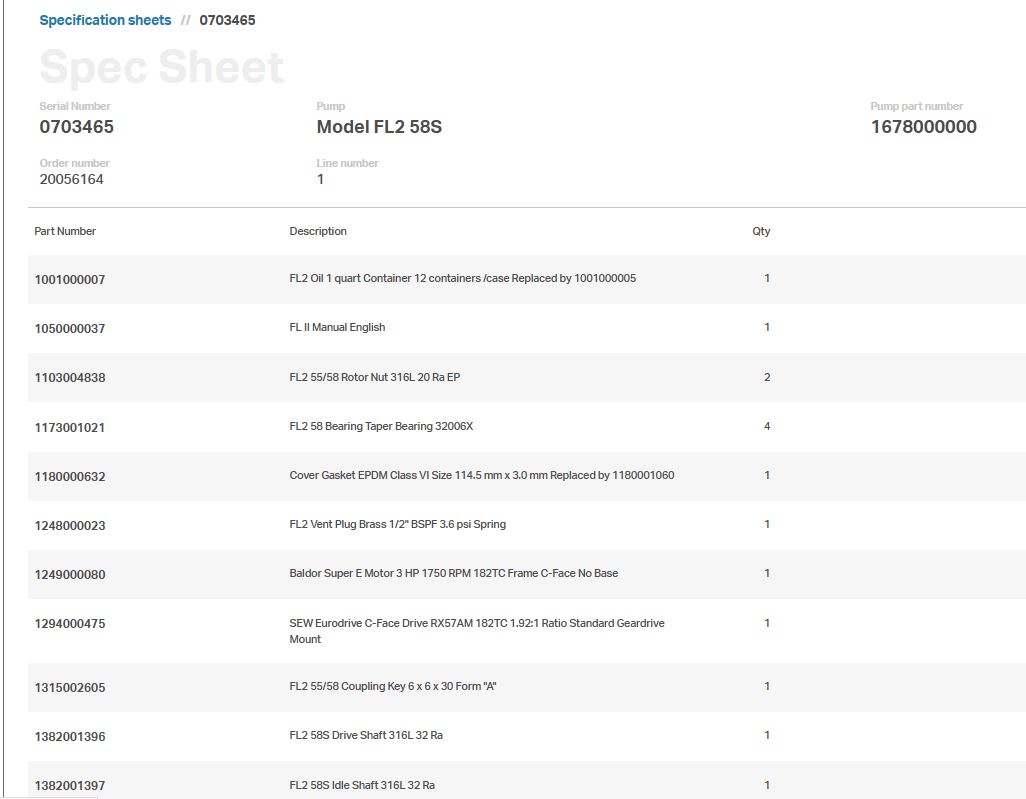Open the Specification sheets breadcrumb link
Viewport: 1026px width, 799px height.
105,20
